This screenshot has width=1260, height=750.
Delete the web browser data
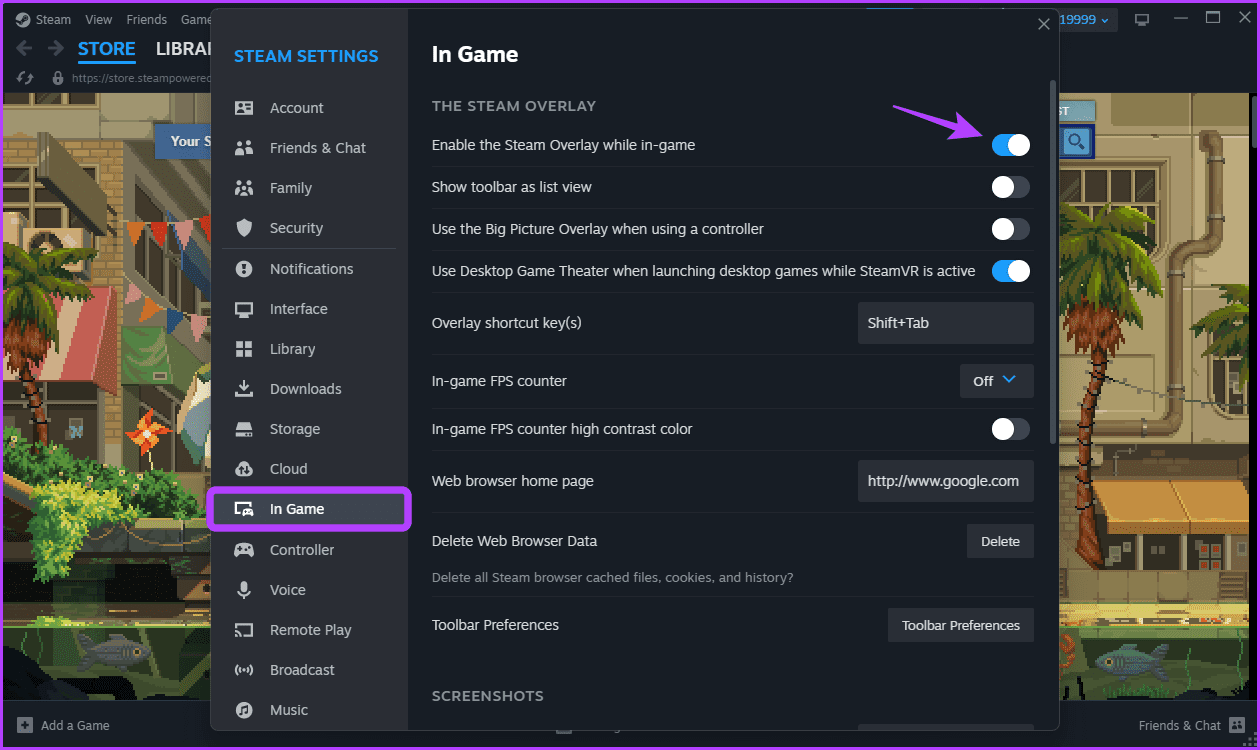pyautogui.click(x=1000, y=541)
